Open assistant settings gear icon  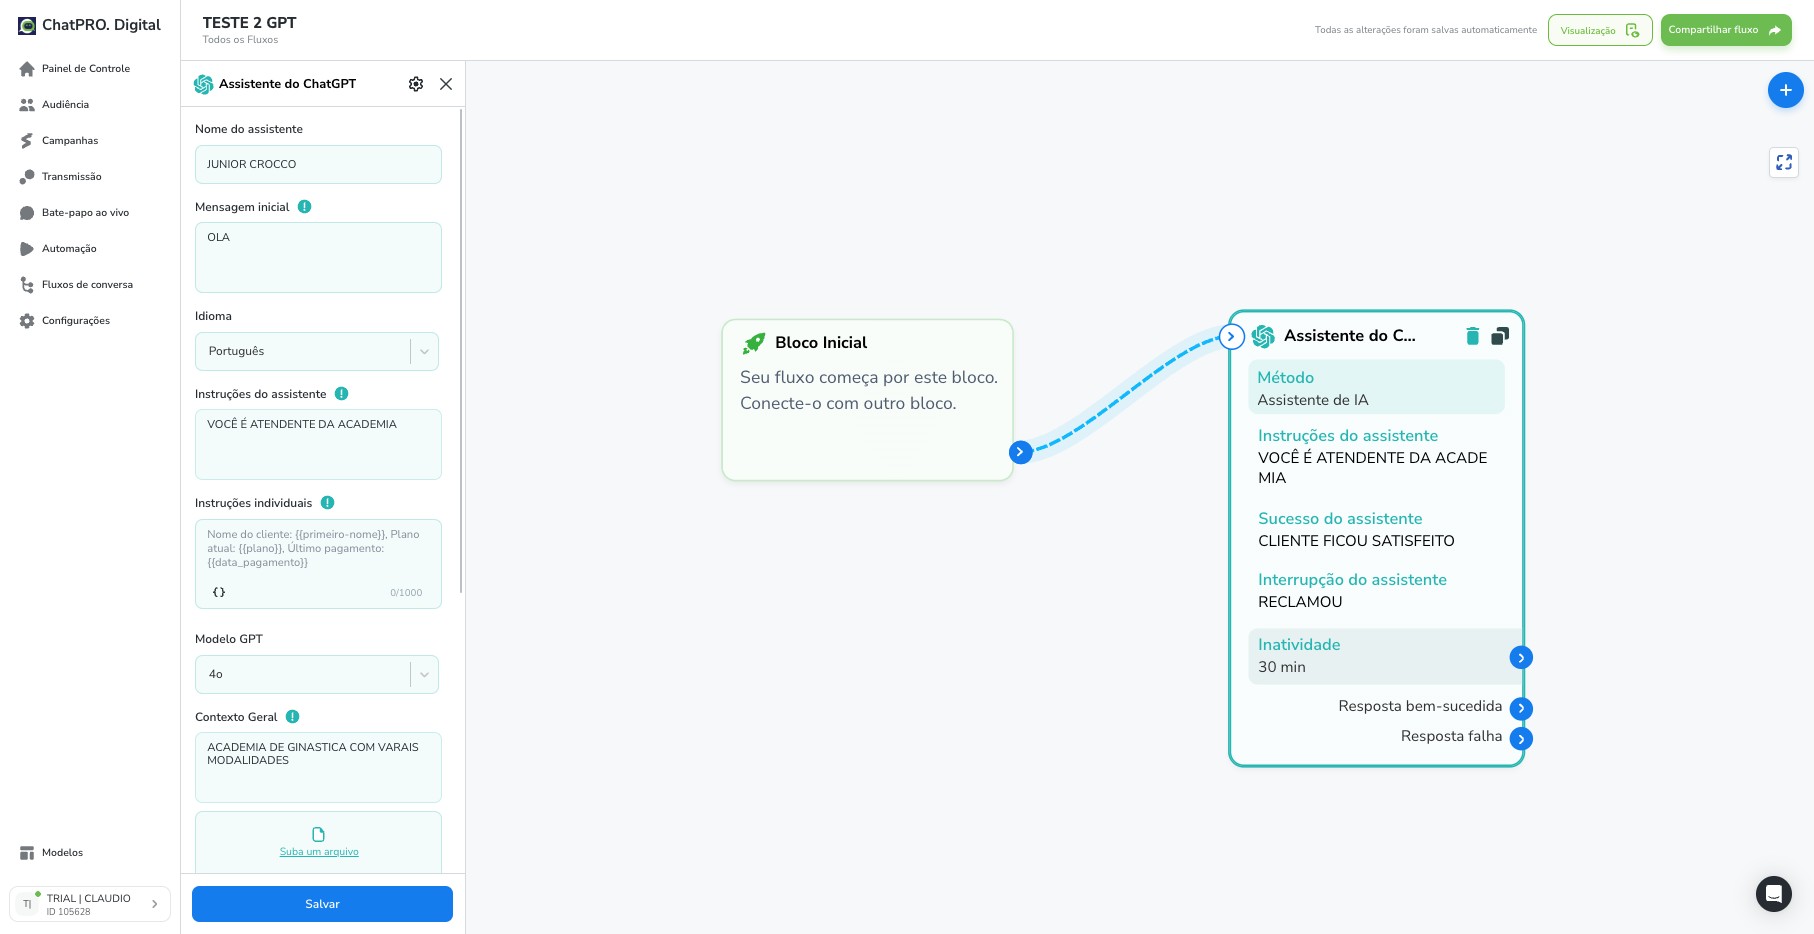[416, 84]
